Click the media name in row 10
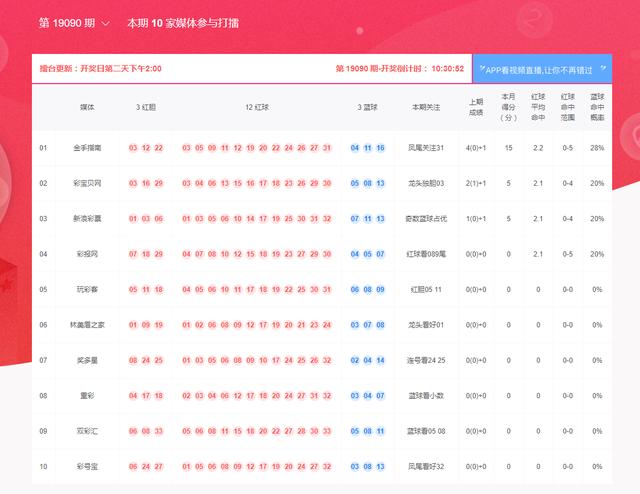The width and height of the screenshot is (640, 494). point(87,467)
